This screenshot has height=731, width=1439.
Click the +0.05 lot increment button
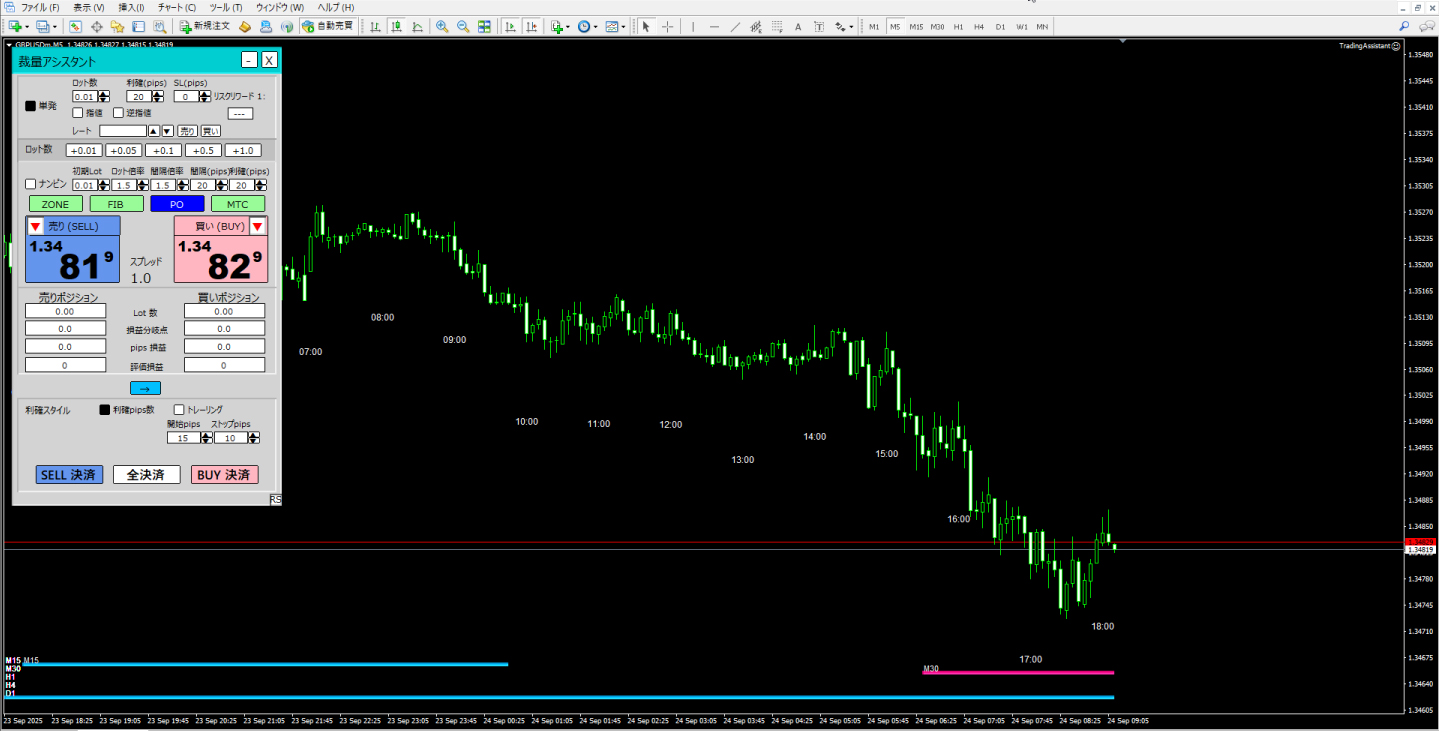(124, 150)
